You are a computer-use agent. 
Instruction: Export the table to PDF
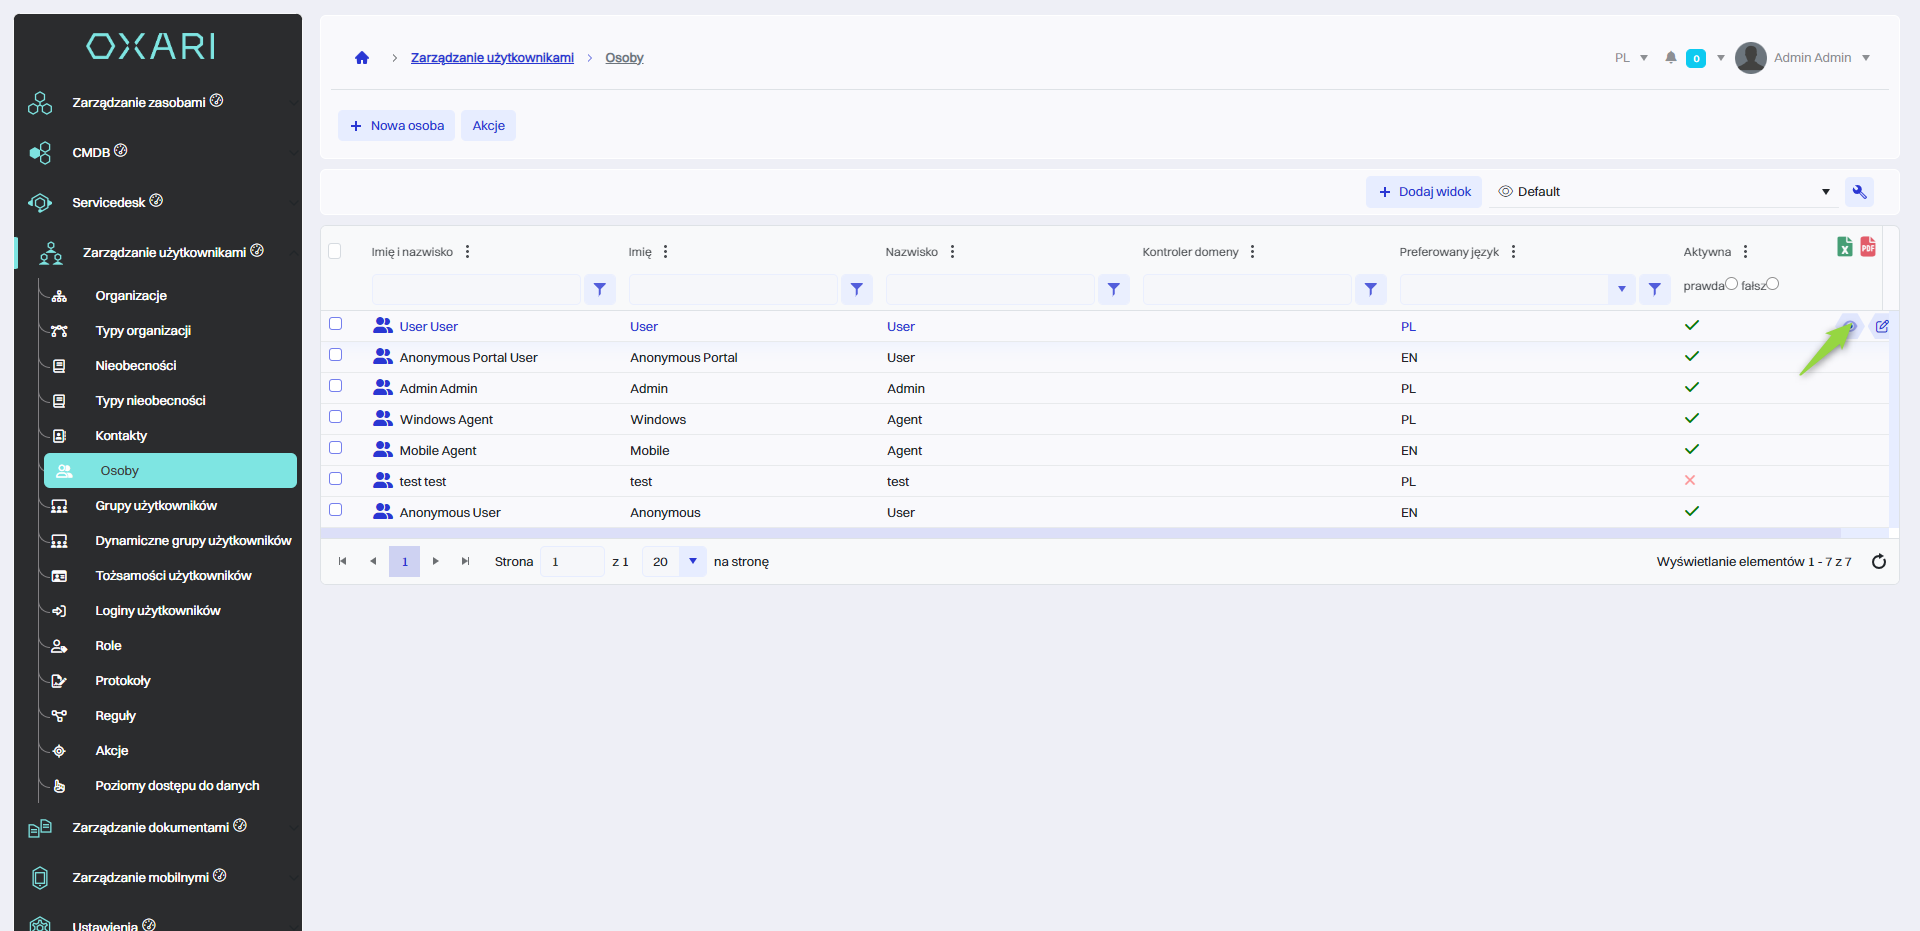1867,247
